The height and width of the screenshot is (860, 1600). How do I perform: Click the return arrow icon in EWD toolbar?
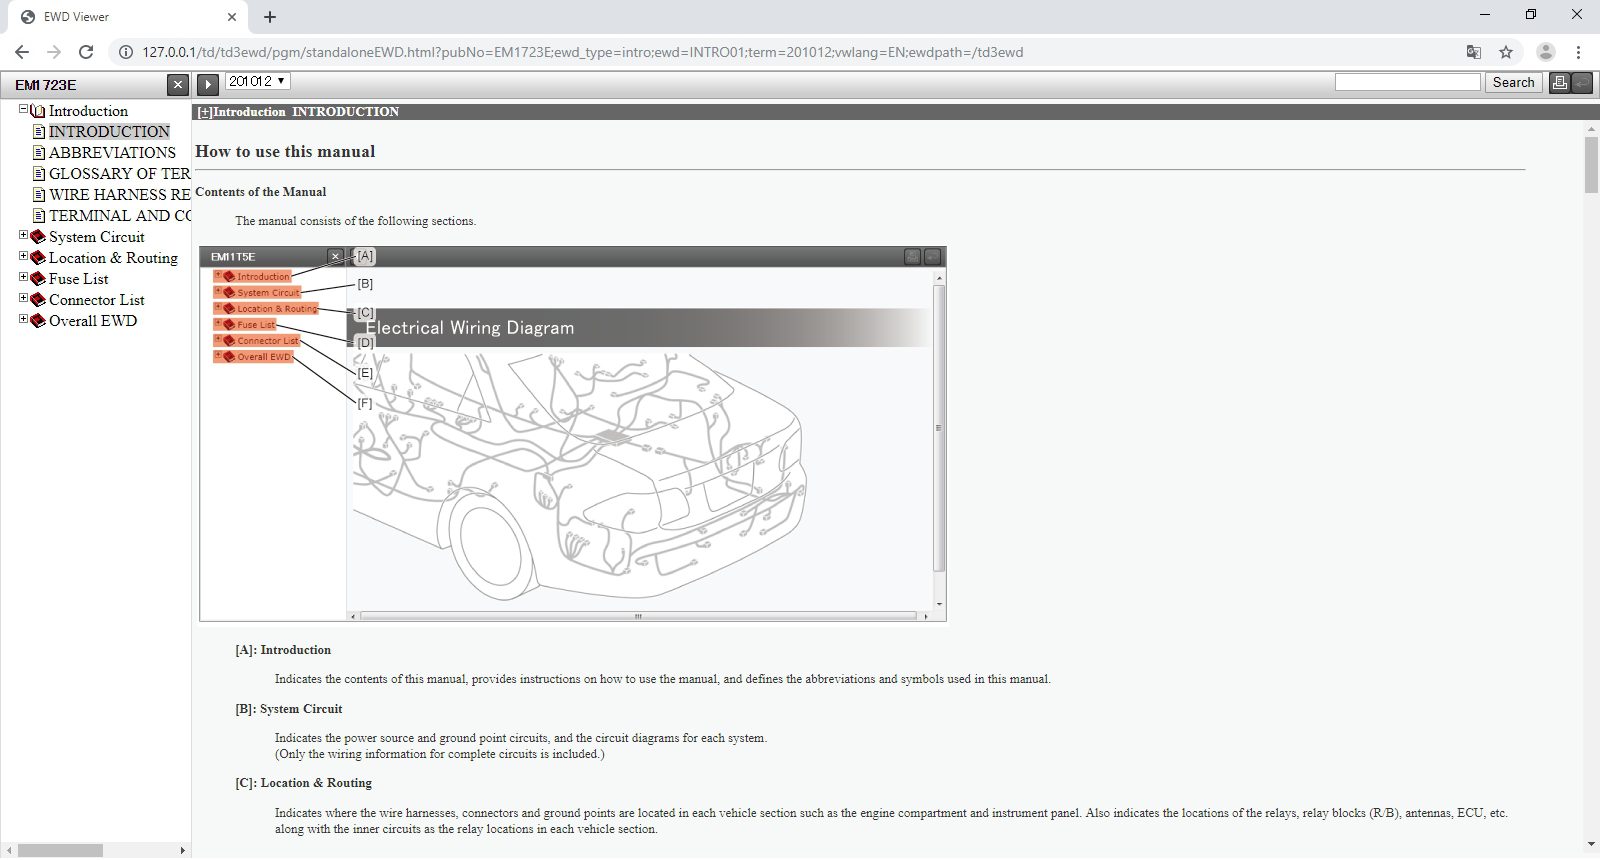(x=1582, y=83)
